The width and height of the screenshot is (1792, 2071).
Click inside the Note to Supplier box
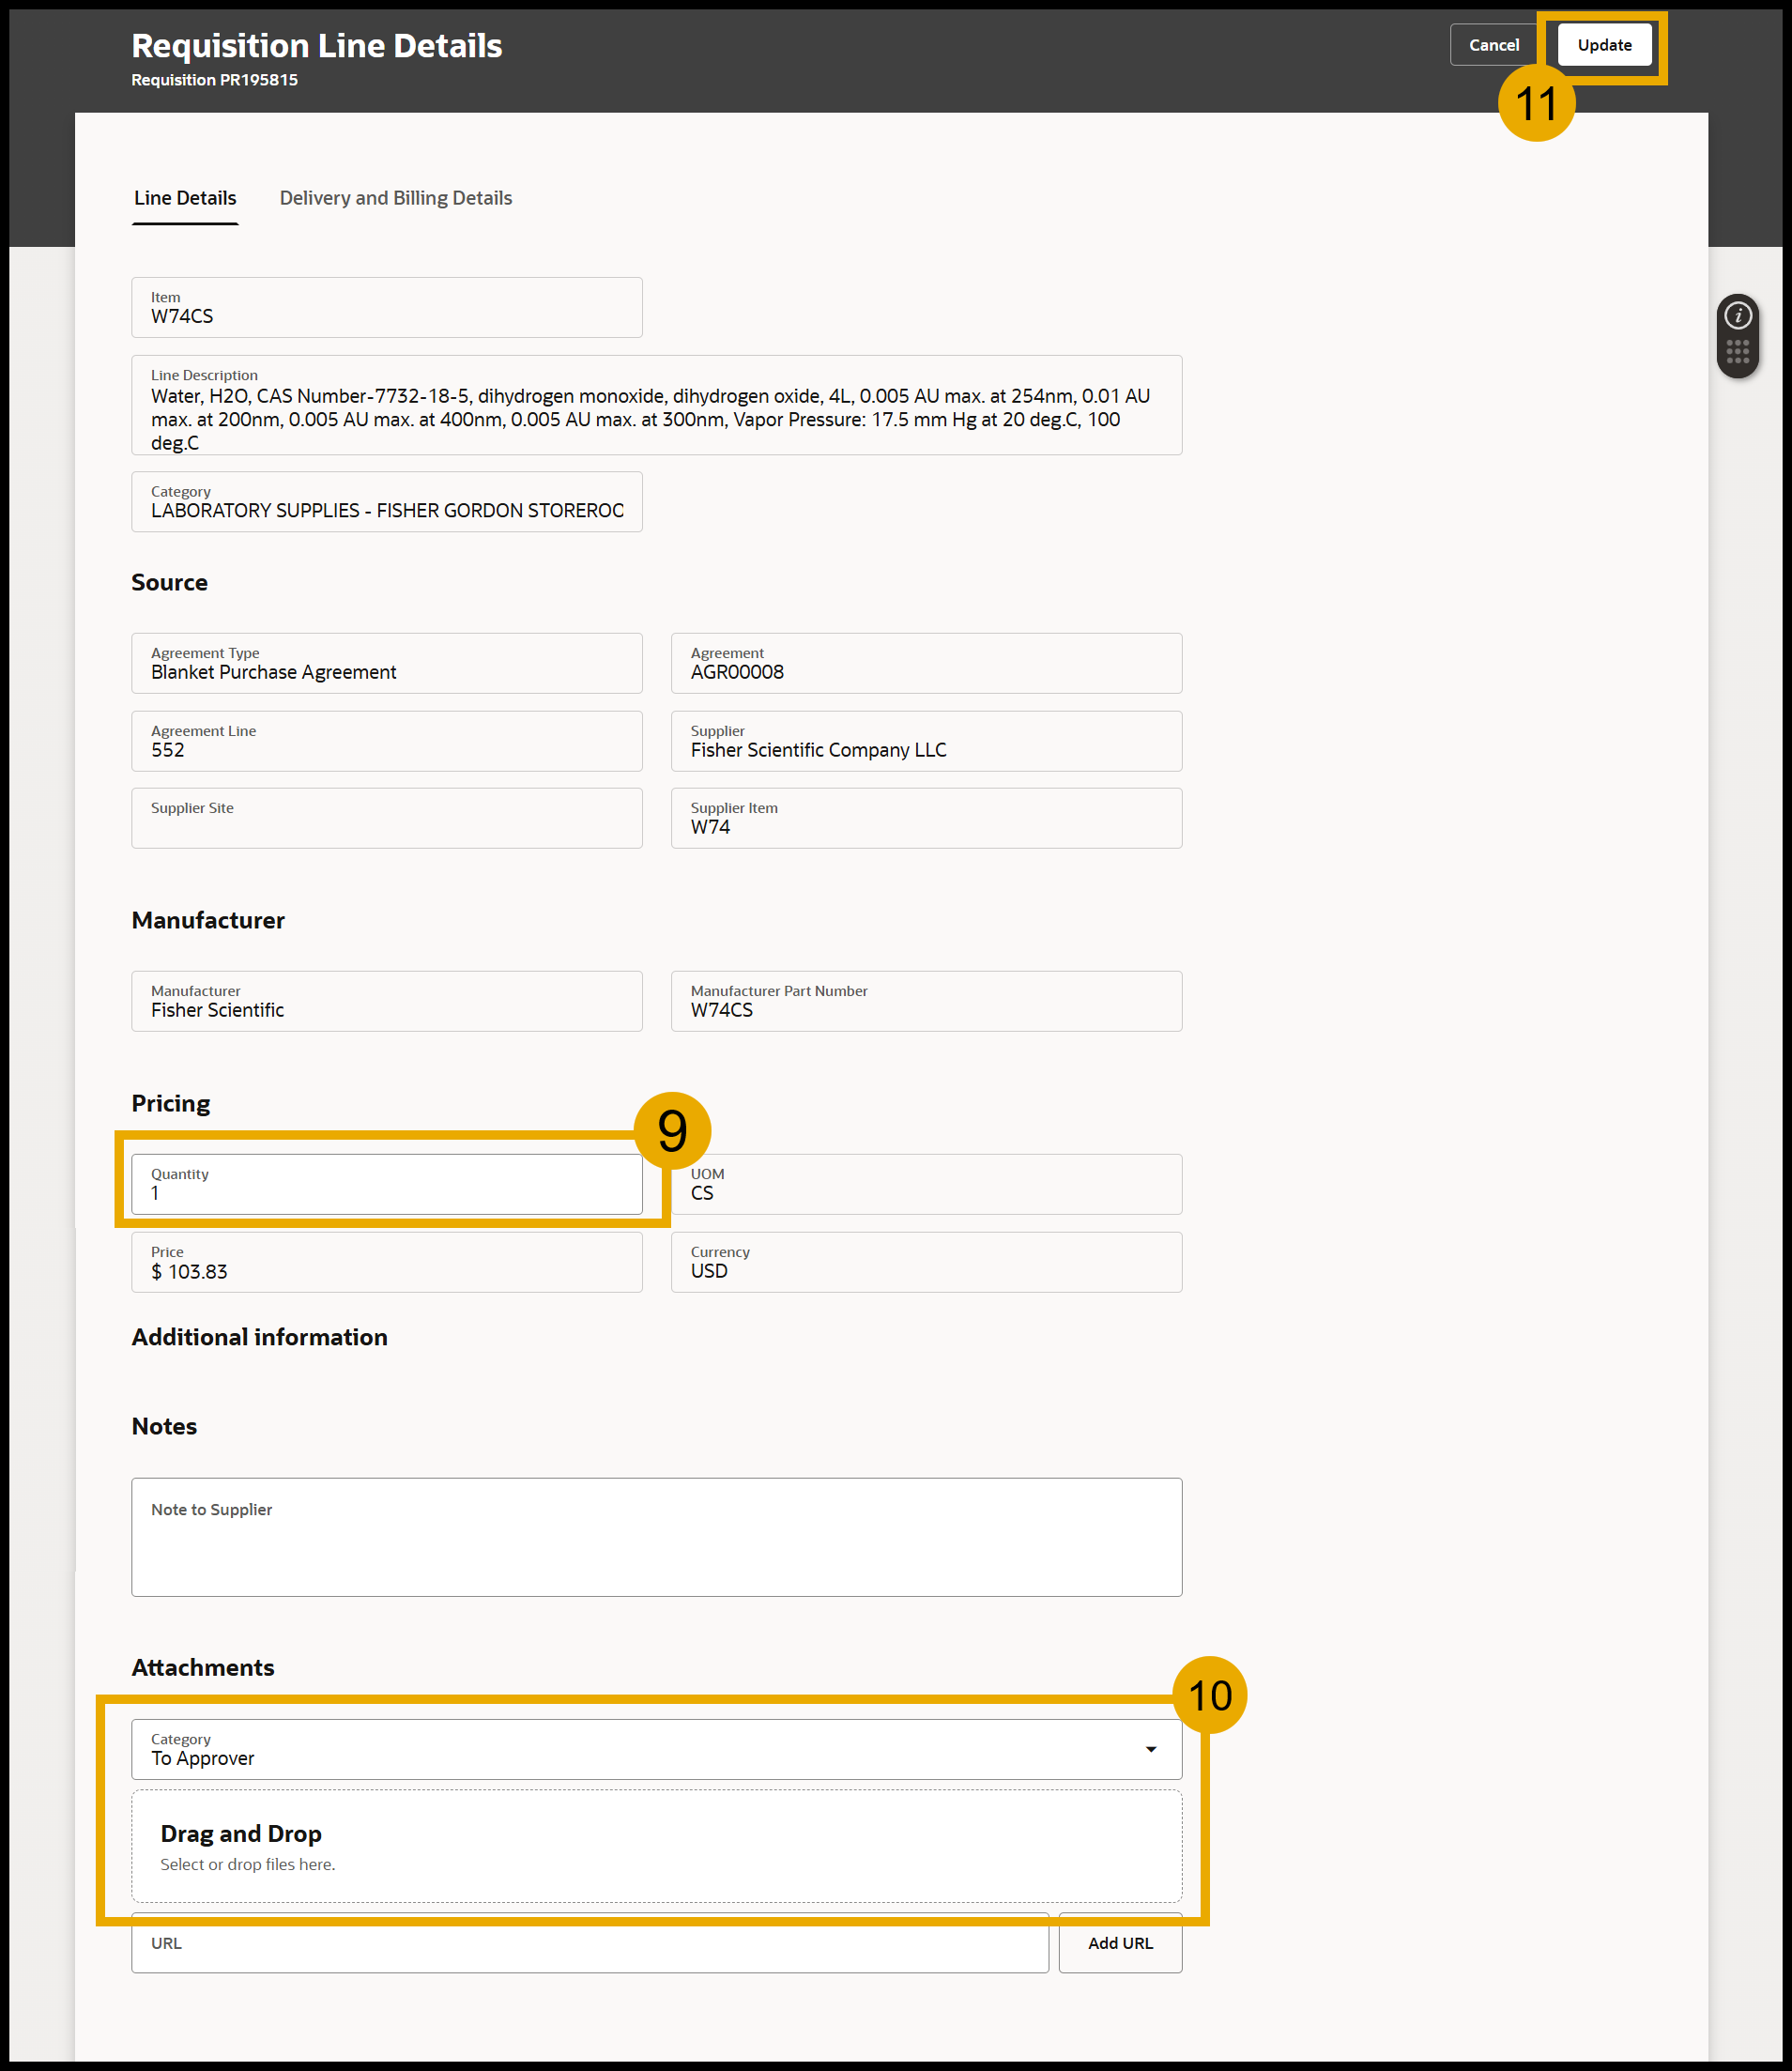click(656, 1537)
